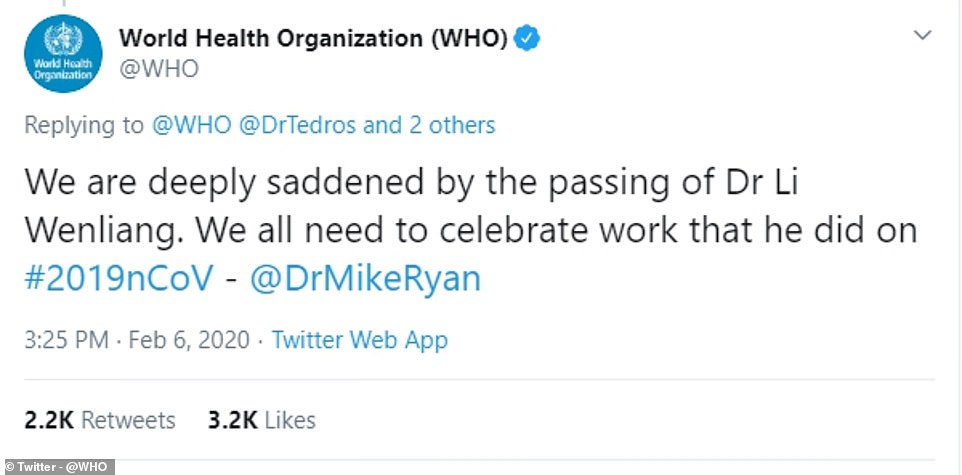Open the tweet options chevron menu
The image size is (962, 475).
point(924,36)
